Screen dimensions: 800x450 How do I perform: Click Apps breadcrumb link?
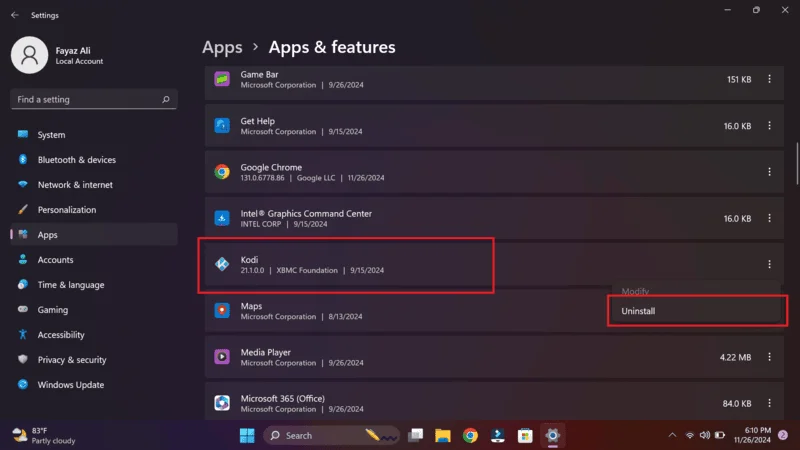(222, 47)
